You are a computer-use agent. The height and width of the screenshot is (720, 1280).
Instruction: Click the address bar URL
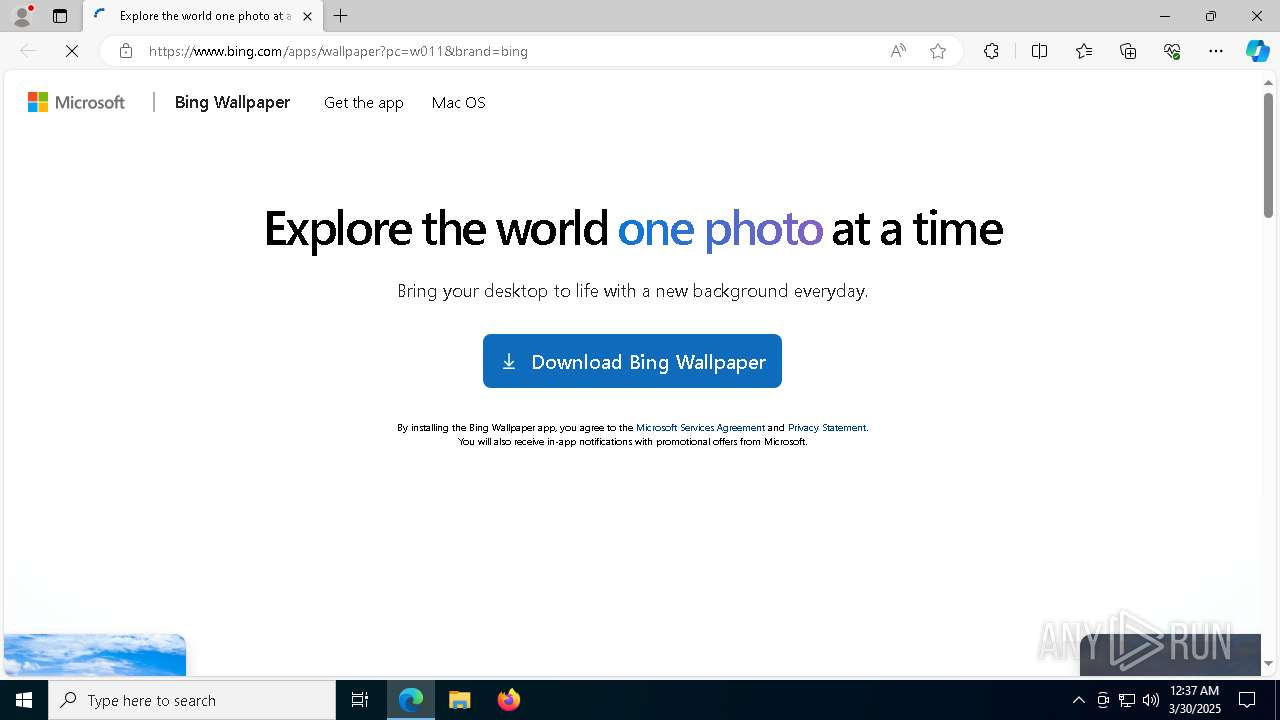(338, 51)
